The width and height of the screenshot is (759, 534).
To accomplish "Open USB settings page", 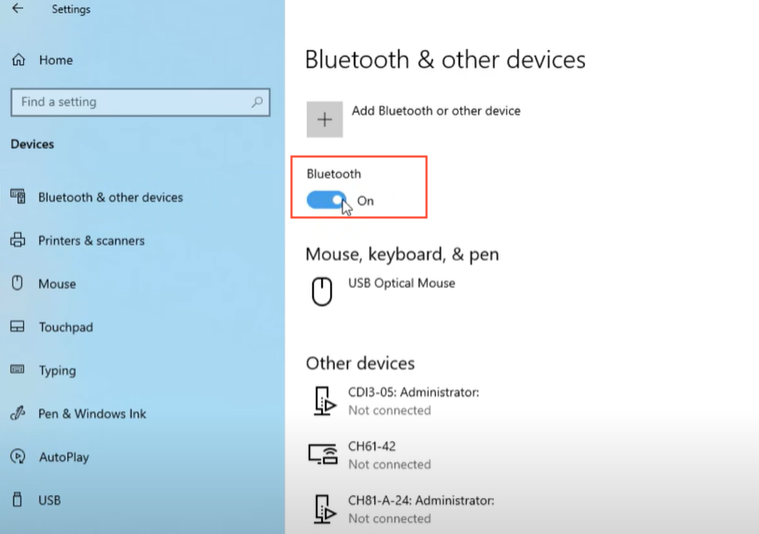I will 50,500.
